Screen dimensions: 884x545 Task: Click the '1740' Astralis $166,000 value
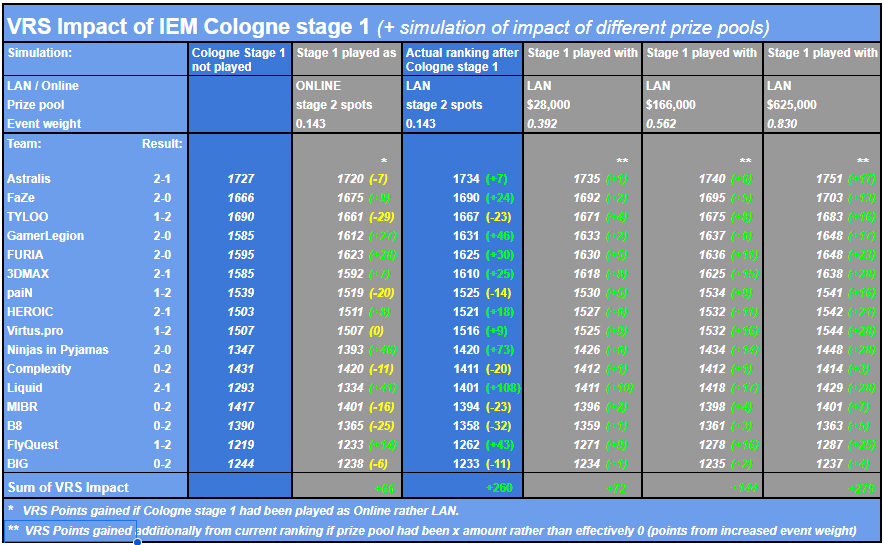[712, 179]
